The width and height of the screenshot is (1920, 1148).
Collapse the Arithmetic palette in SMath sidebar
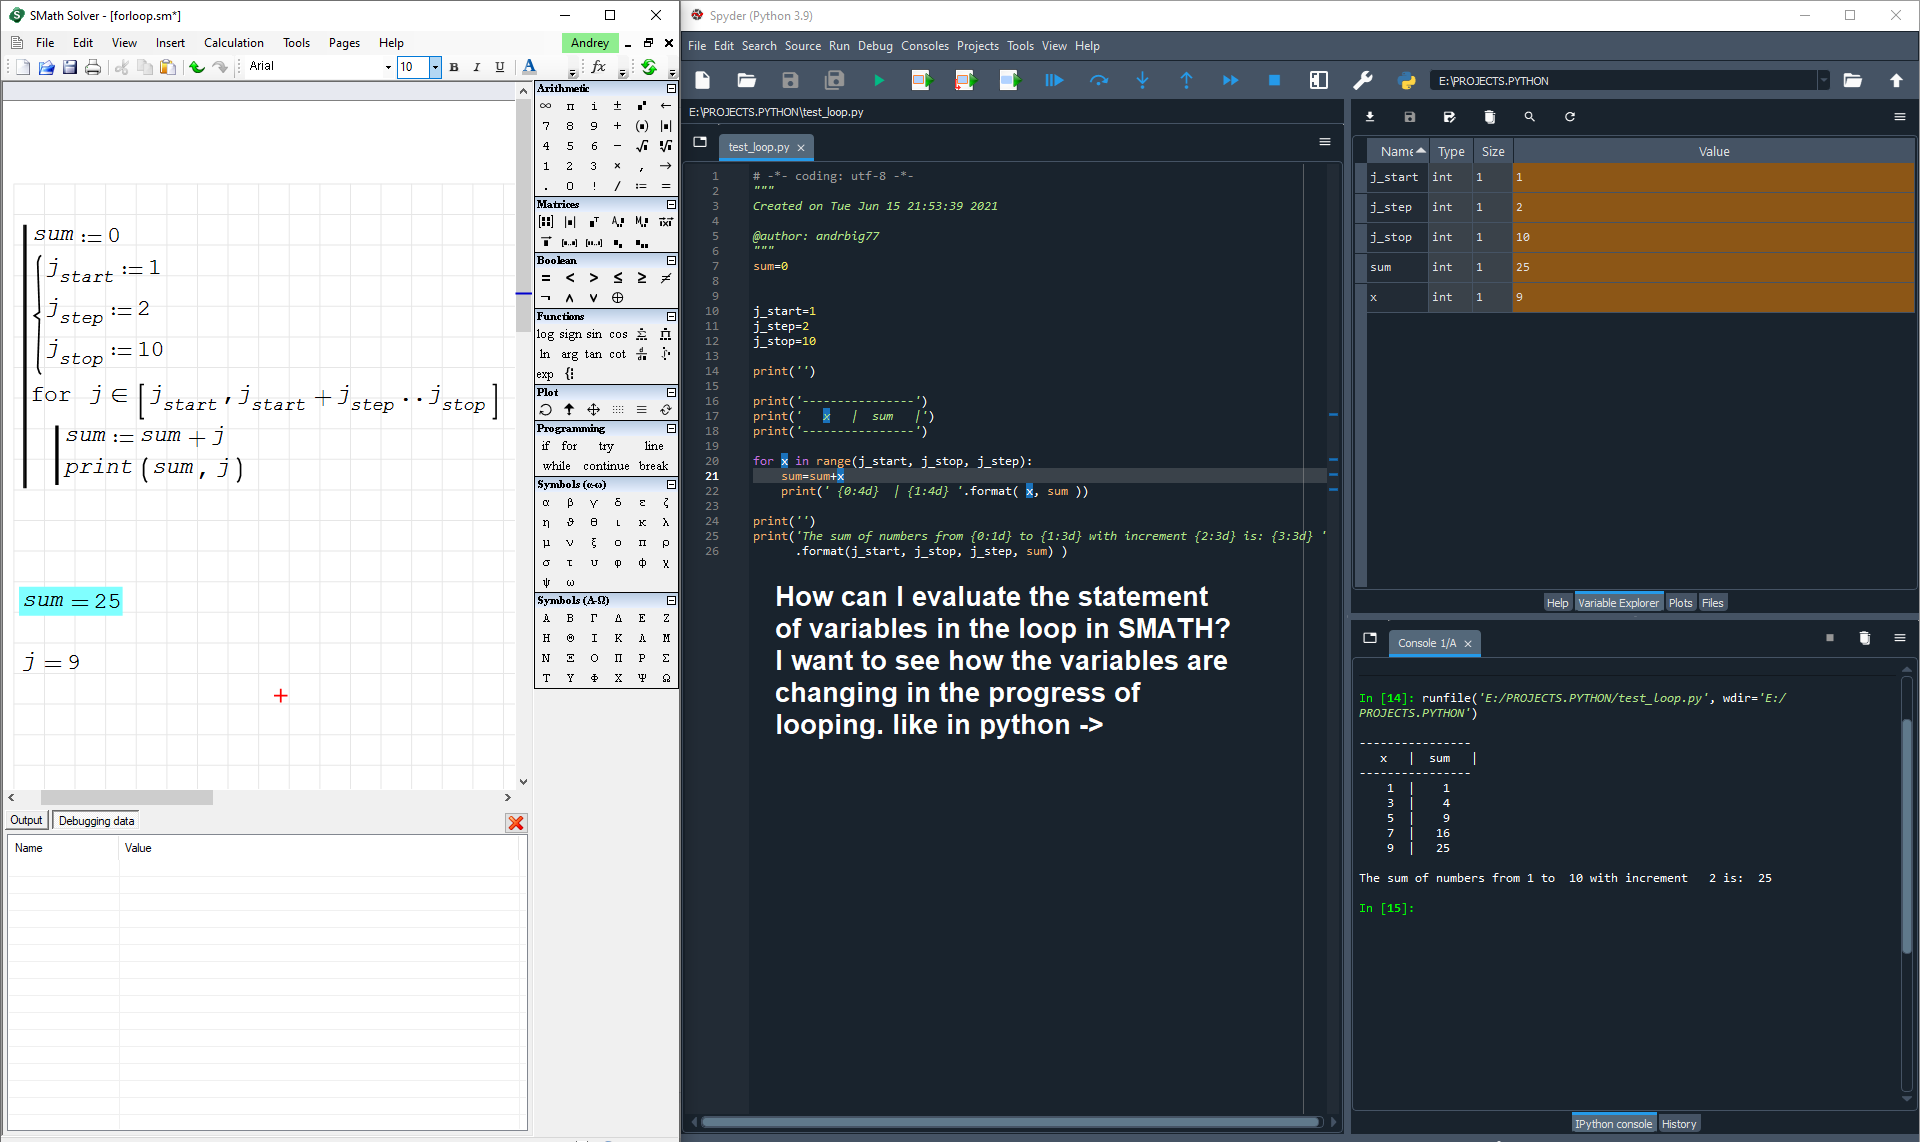pos(670,88)
